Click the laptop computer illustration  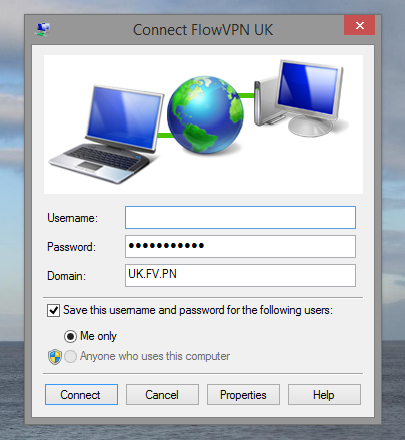click(x=107, y=134)
